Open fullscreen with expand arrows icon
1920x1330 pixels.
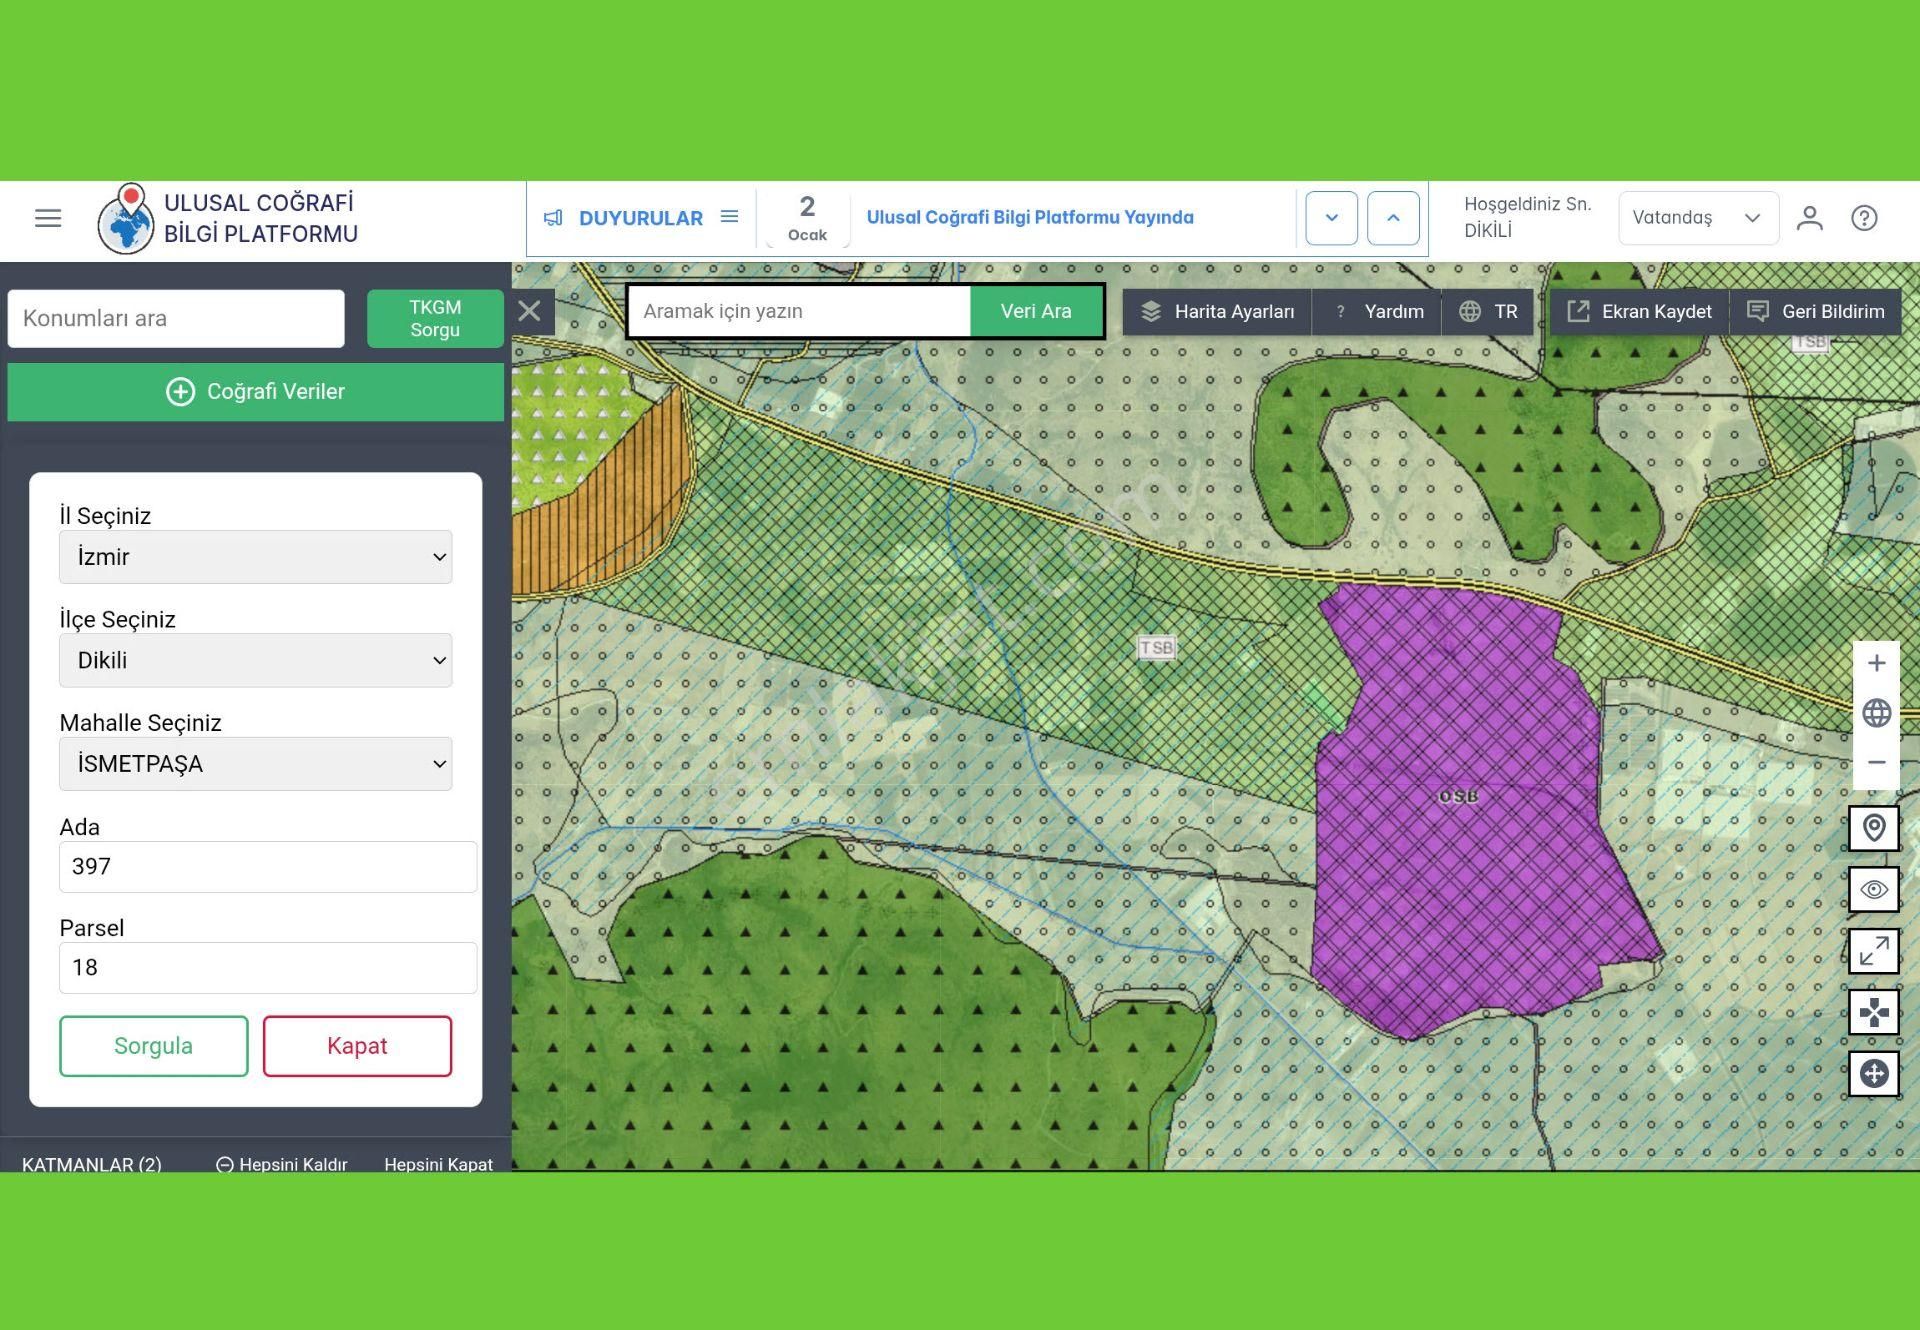coord(1874,951)
